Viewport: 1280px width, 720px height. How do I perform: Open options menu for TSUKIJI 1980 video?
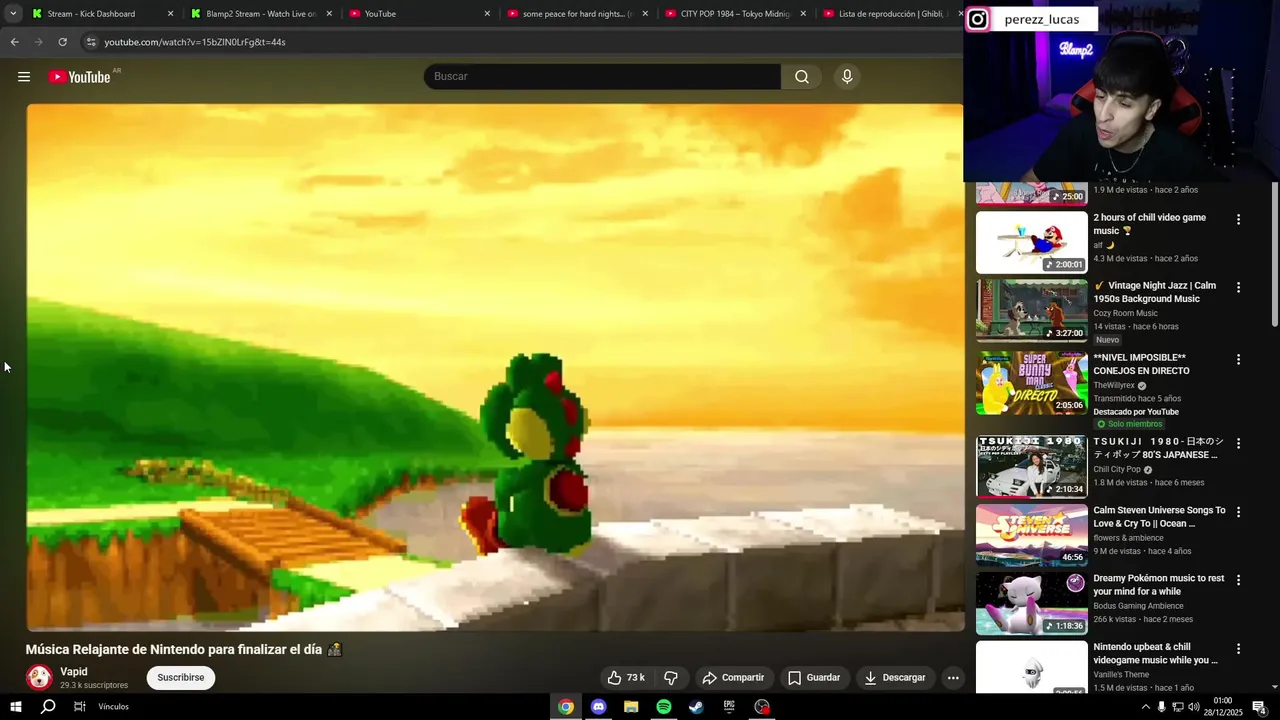[1238, 443]
